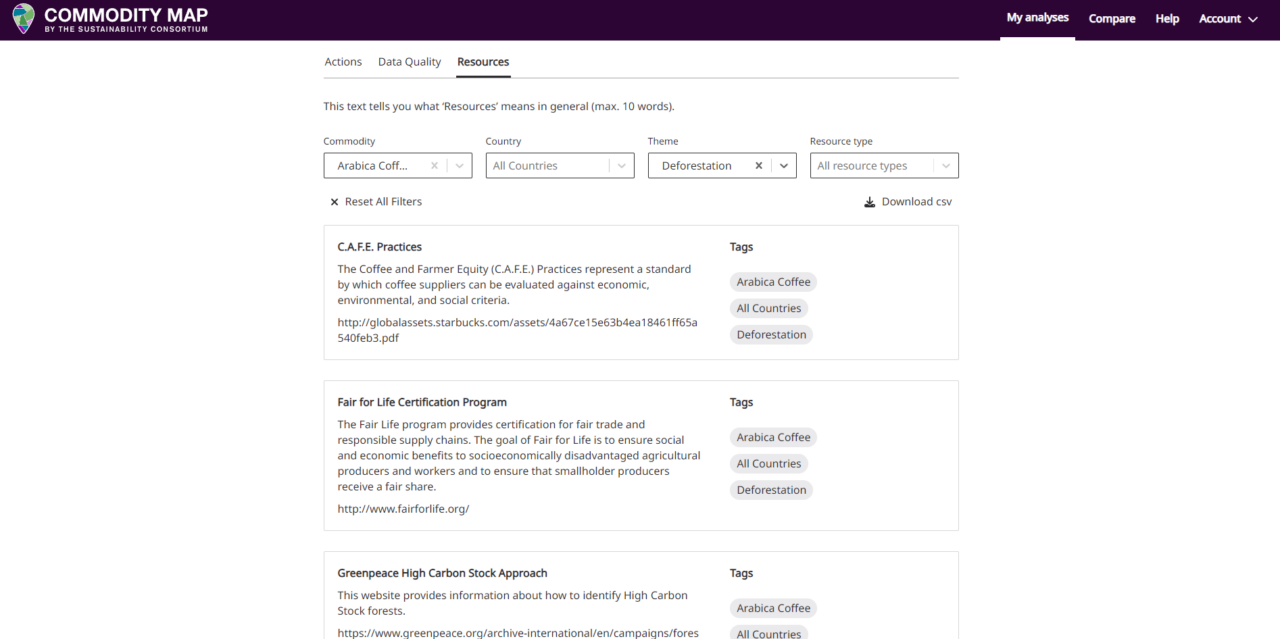Switch to the Actions tab
Viewport: 1280px width, 639px height.
coord(343,61)
